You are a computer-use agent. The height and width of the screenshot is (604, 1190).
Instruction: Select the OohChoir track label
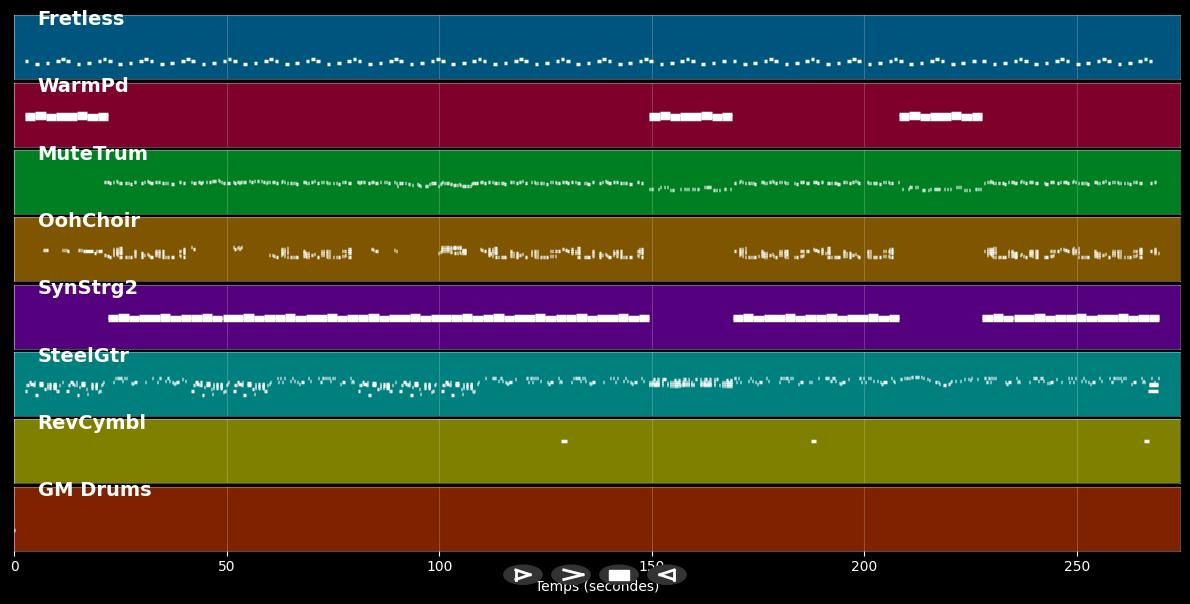coord(89,221)
